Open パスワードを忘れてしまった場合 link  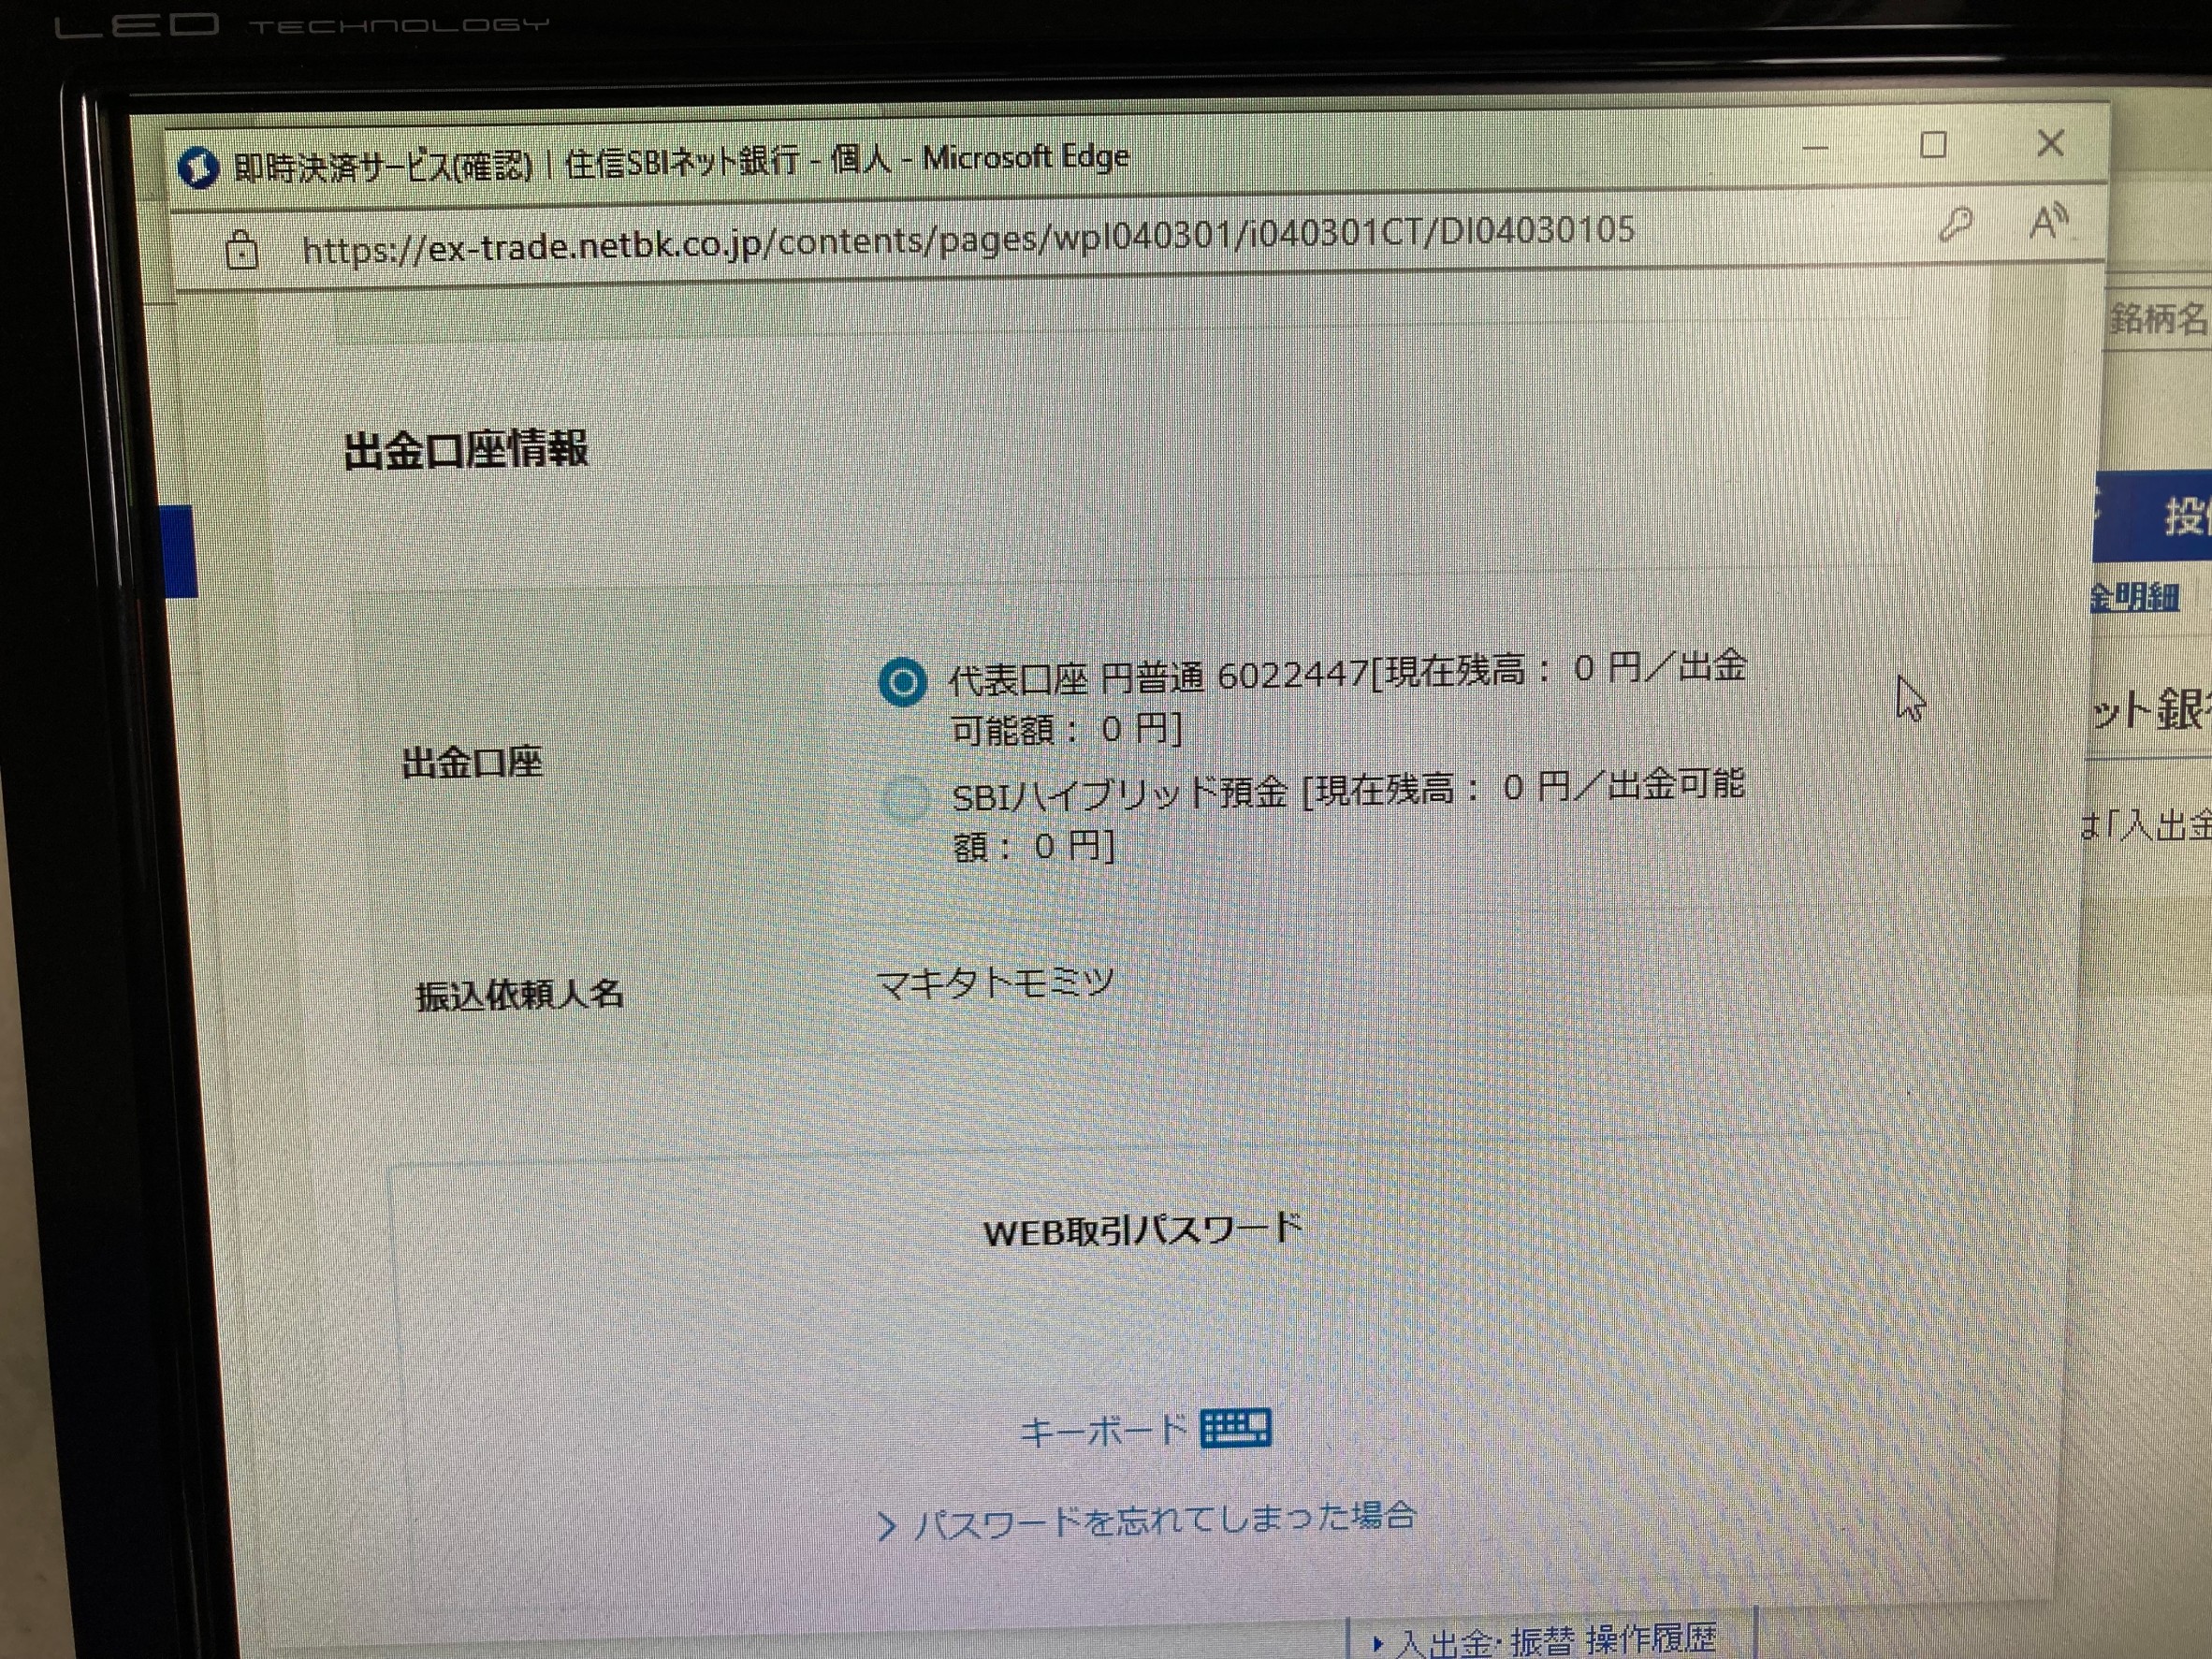click(1165, 1520)
